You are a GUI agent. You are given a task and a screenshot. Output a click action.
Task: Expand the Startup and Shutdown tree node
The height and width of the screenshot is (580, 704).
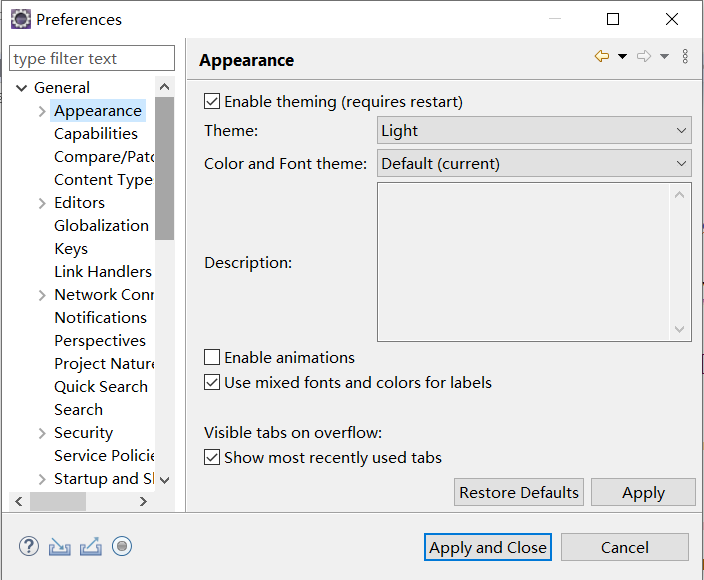click(x=42, y=479)
